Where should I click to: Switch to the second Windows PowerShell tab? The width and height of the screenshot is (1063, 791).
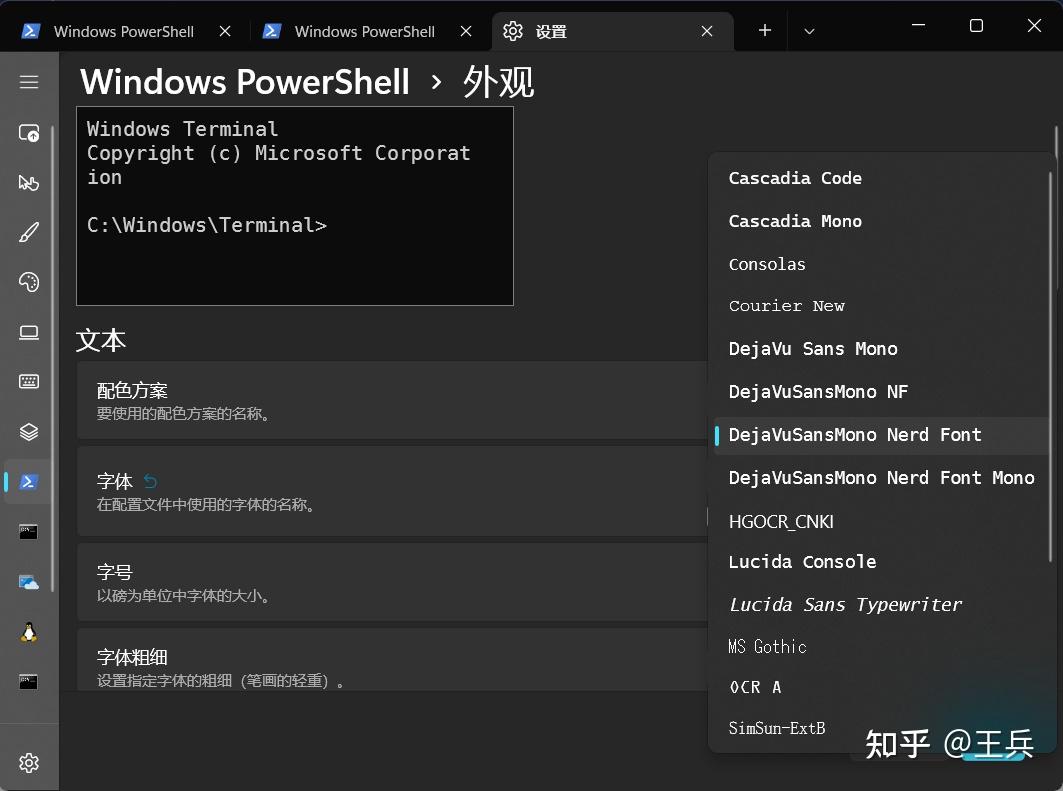tap(365, 31)
